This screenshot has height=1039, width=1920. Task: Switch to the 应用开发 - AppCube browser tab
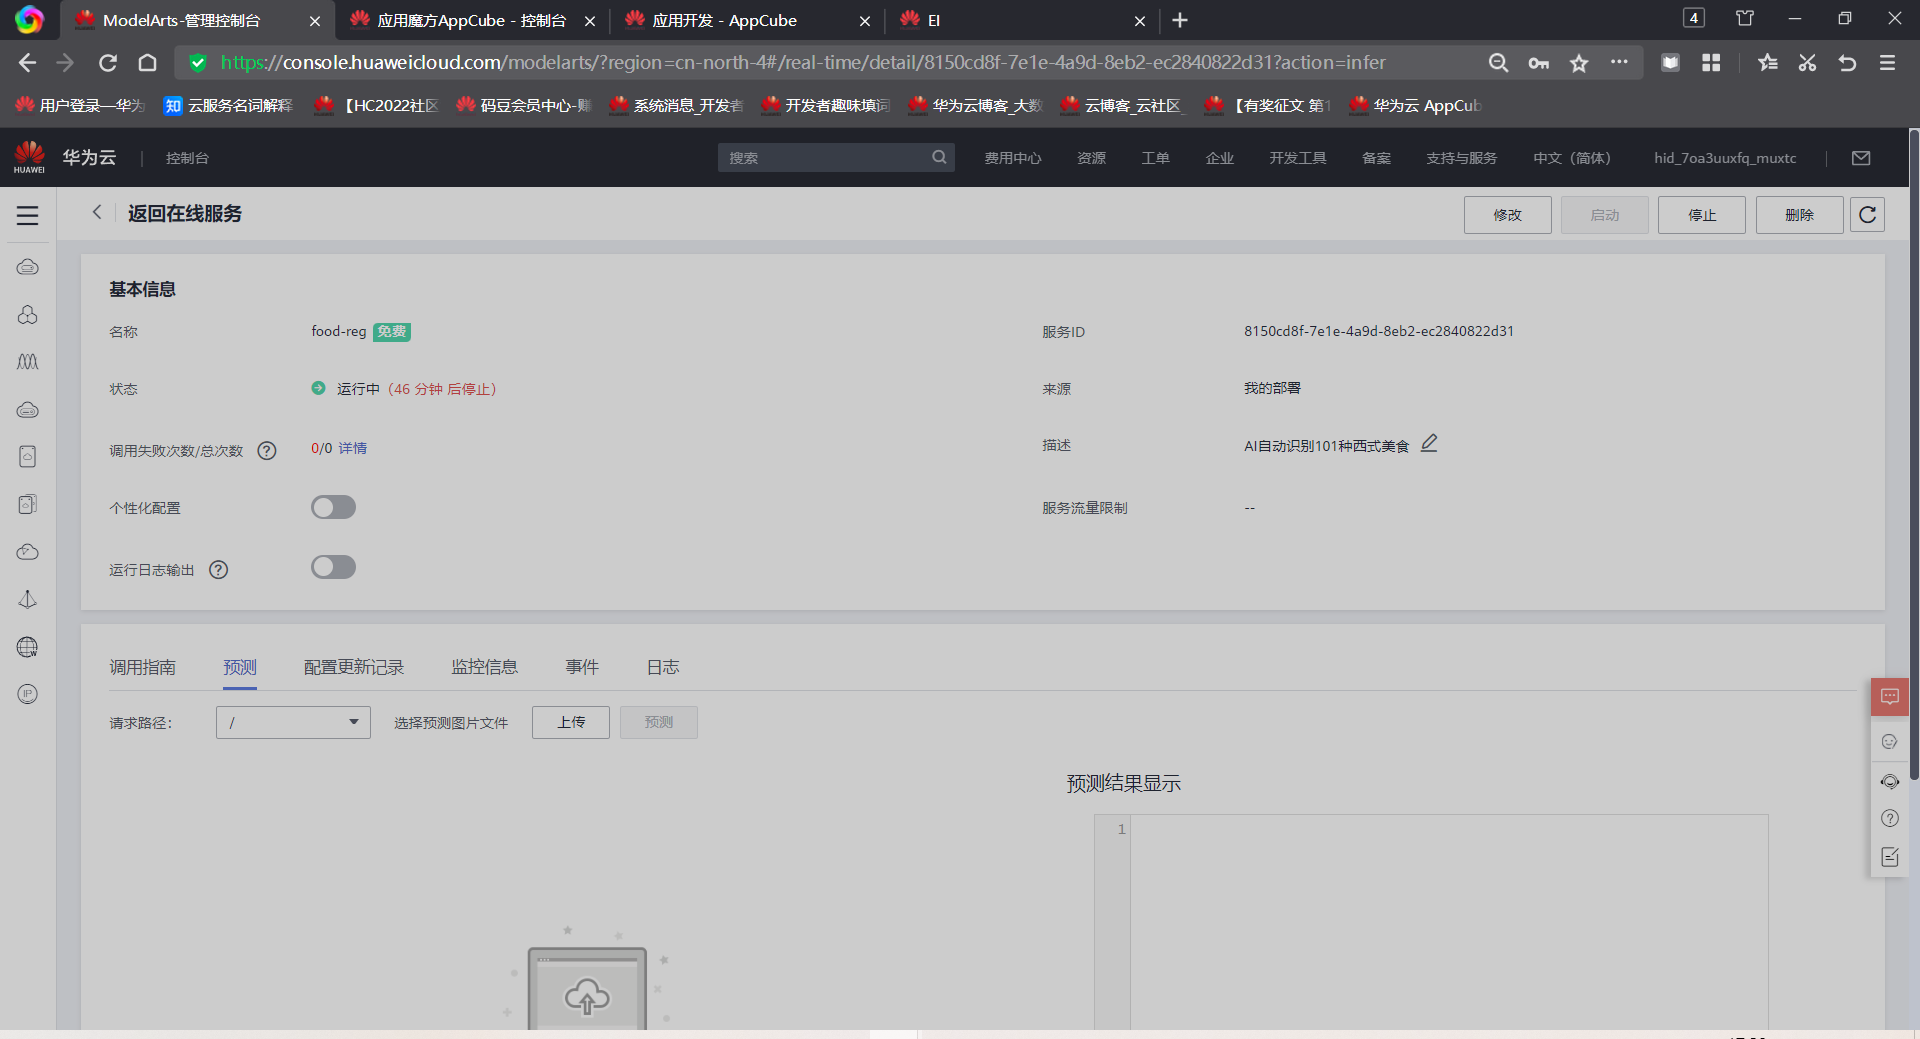coord(745,20)
